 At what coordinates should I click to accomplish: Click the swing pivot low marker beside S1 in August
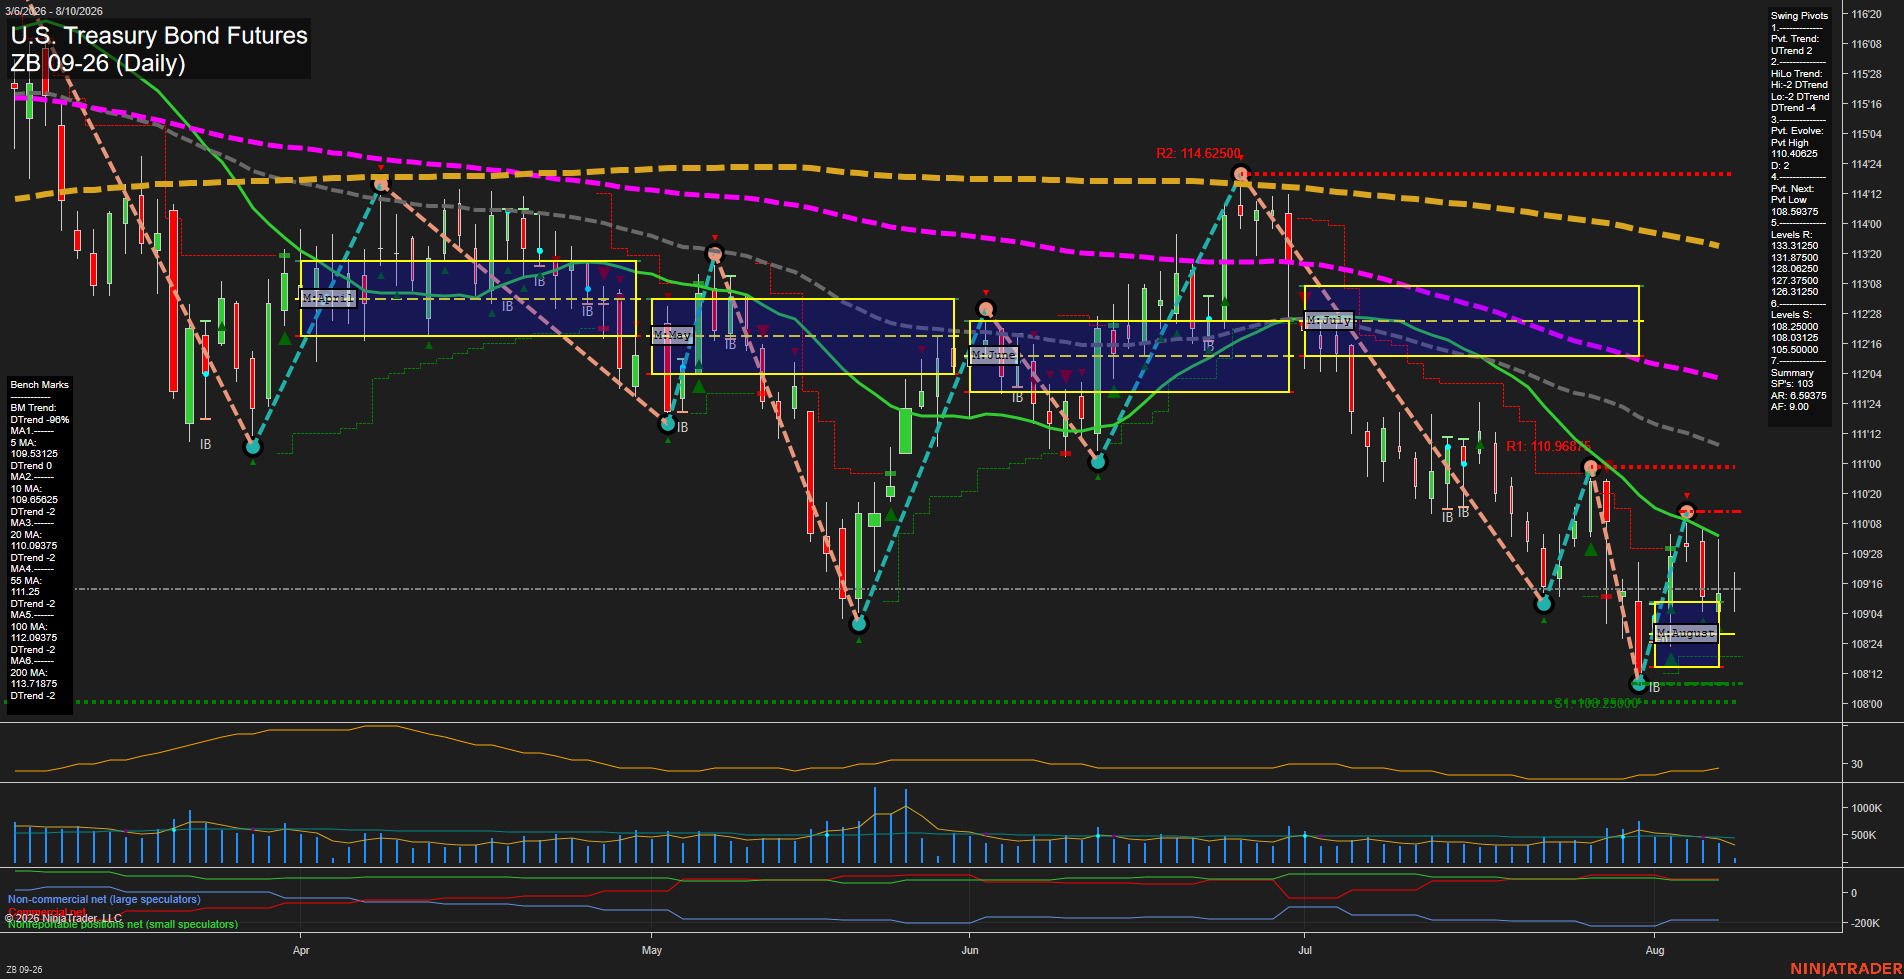(1638, 684)
